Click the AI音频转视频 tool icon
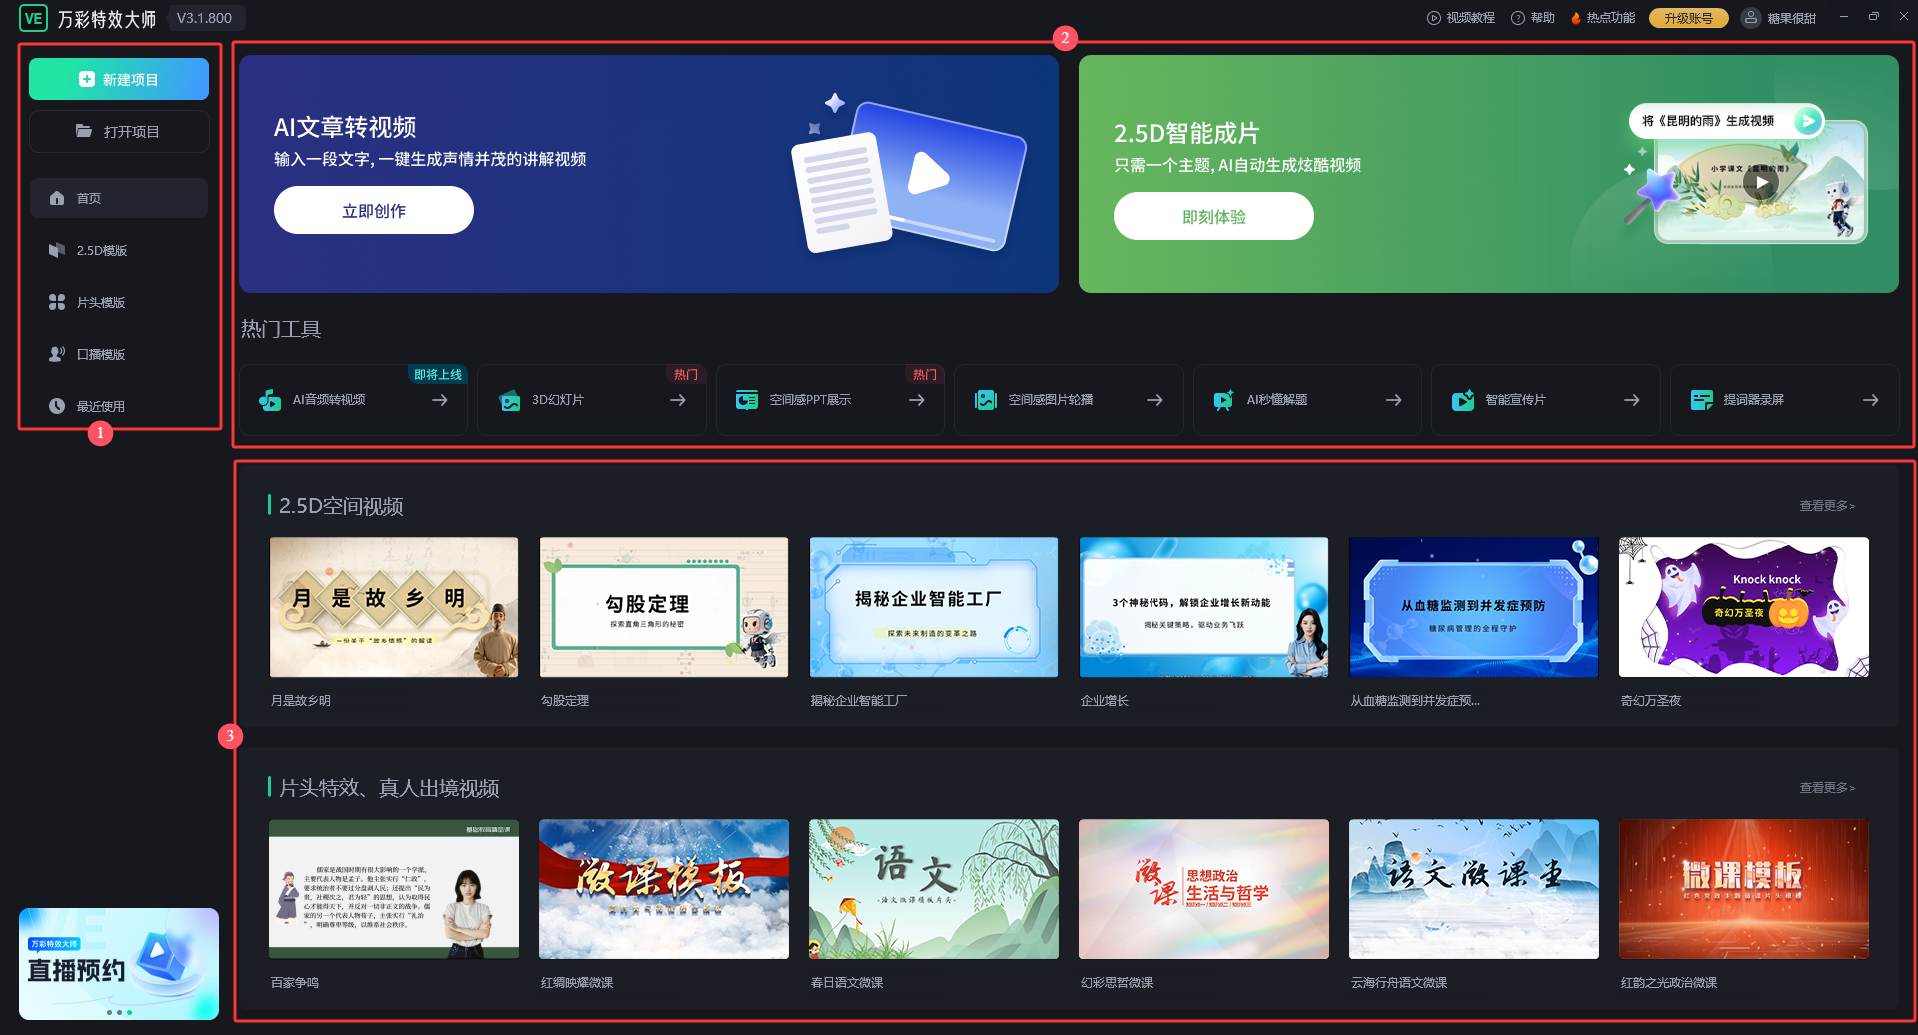This screenshot has height=1035, width=1918. [x=270, y=400]
